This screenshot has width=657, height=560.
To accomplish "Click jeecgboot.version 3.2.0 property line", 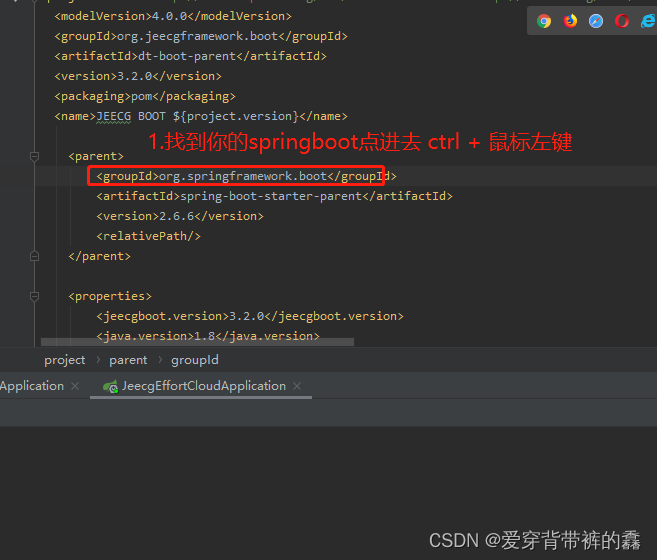I will coord(250,316).
